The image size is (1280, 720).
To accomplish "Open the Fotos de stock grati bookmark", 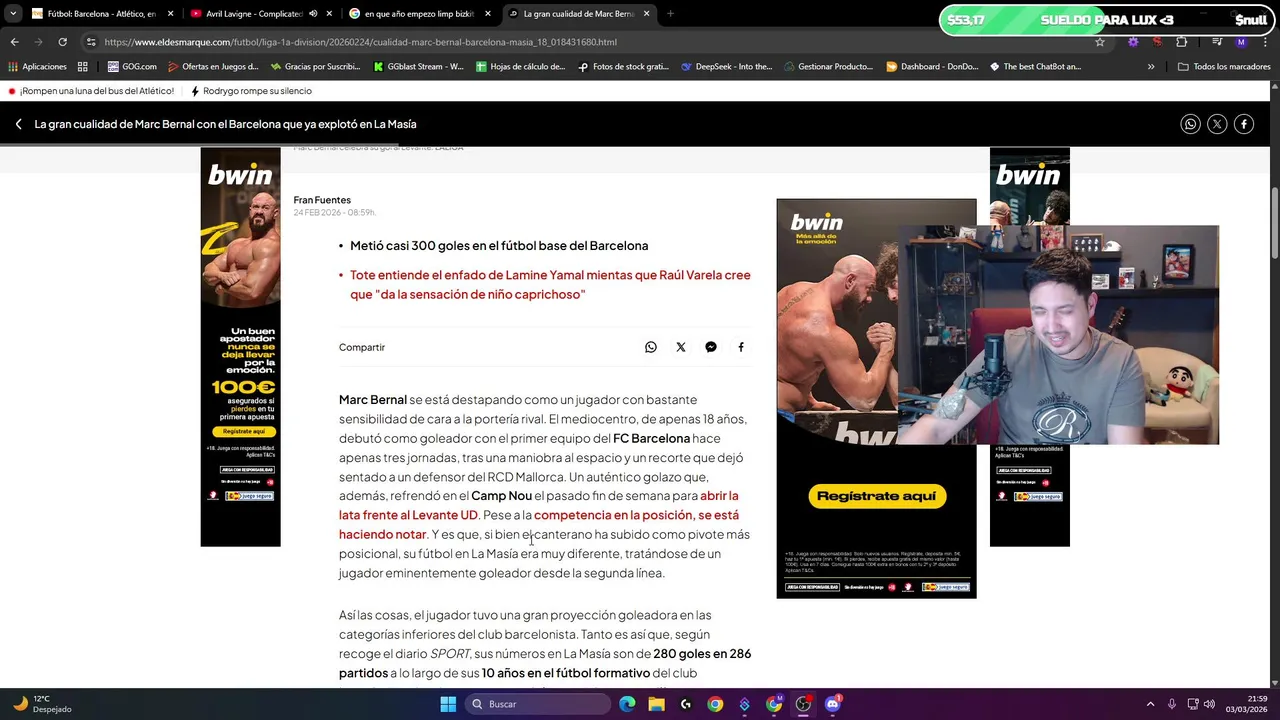I will point(624,67).
